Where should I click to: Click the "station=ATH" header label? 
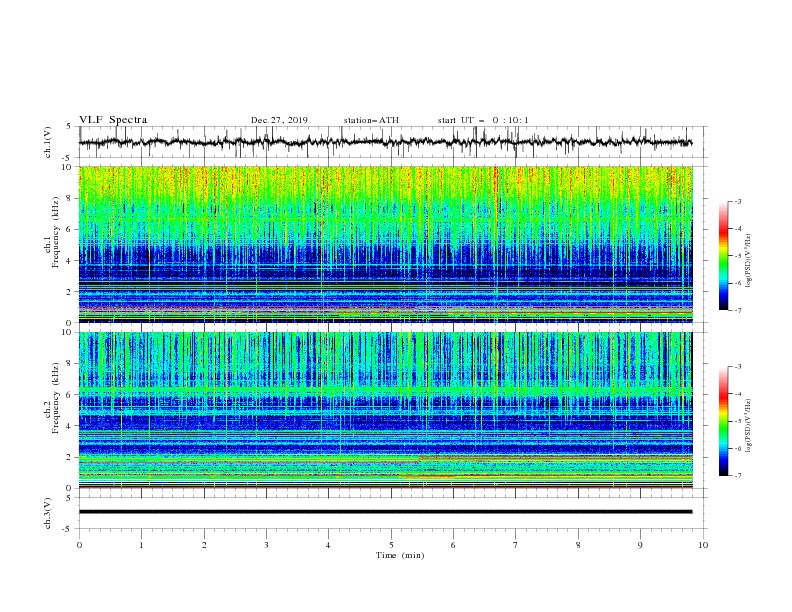pyautogui.click(x=371, y=120)
